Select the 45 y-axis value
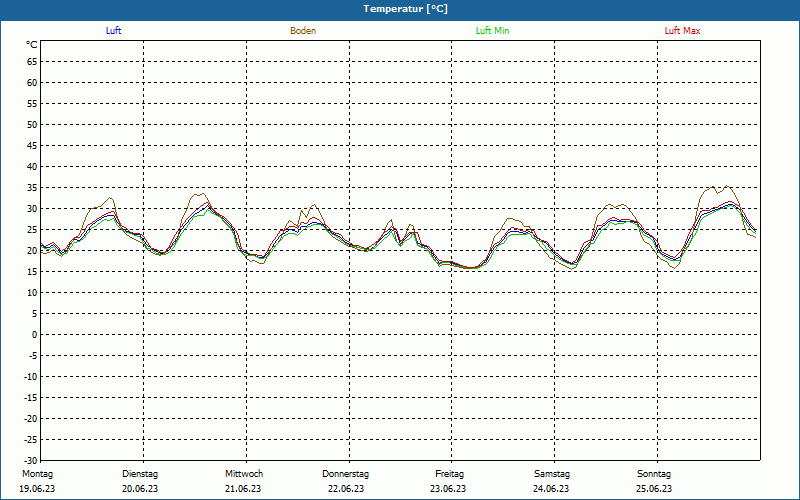Image resolution: width=800 pixels, height=500 pixels. pos(32,146)
